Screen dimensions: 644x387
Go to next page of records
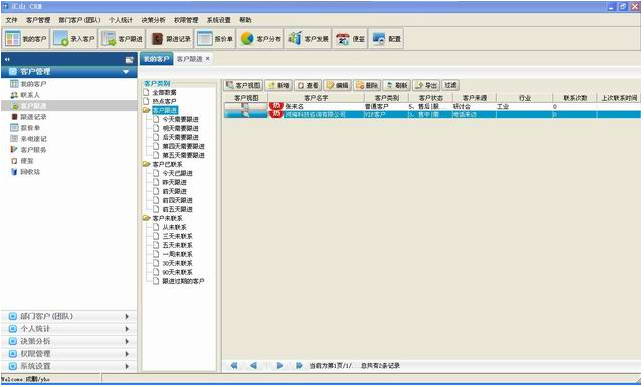[x=280, y=365]
